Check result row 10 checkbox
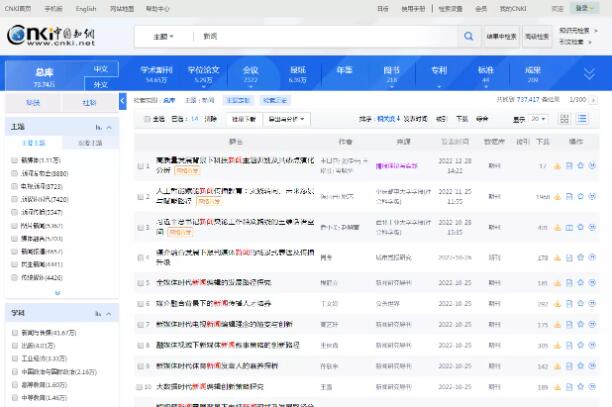 139,387
